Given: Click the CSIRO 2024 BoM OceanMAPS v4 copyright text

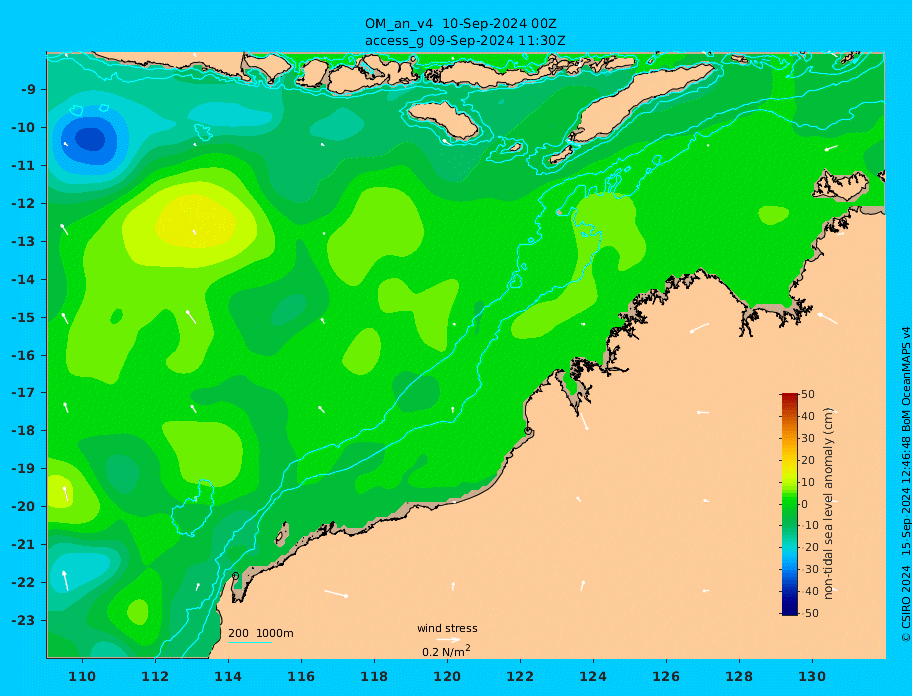Looking at the screenshot, I should (906, 484).
